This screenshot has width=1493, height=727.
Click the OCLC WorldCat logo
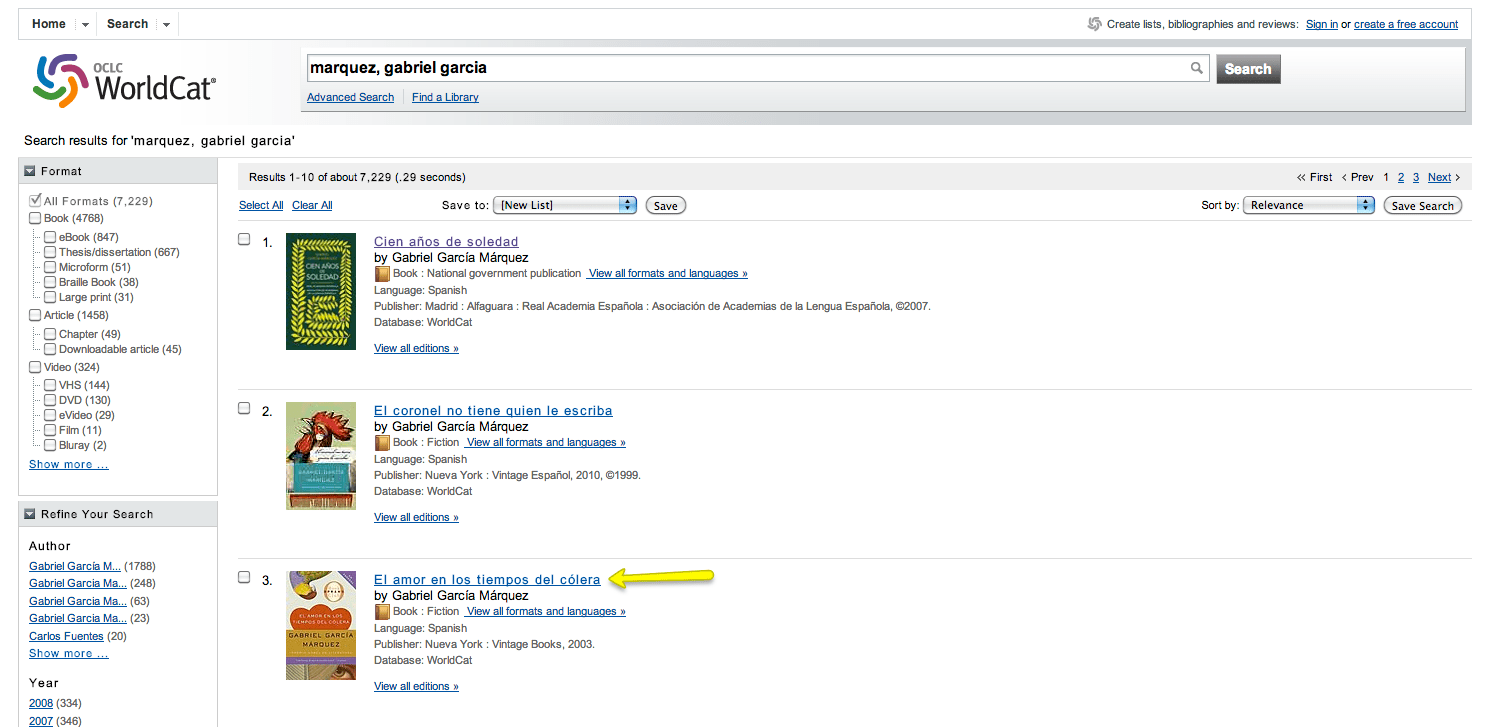pos(124,81)
